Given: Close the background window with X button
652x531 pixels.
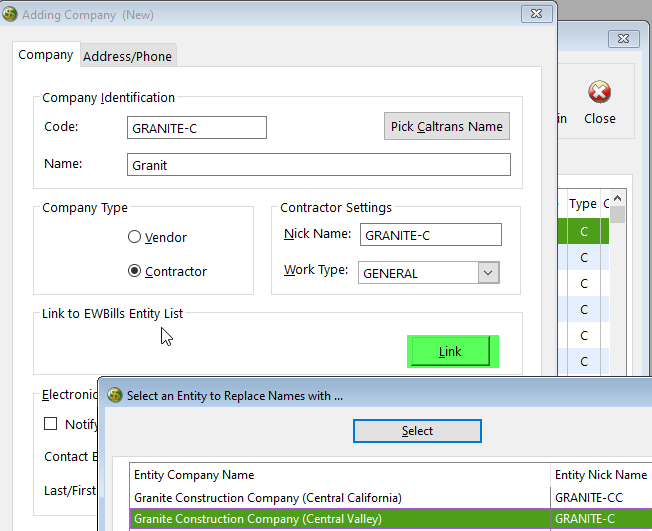Looking at the screenshot, I should point(623,39).
